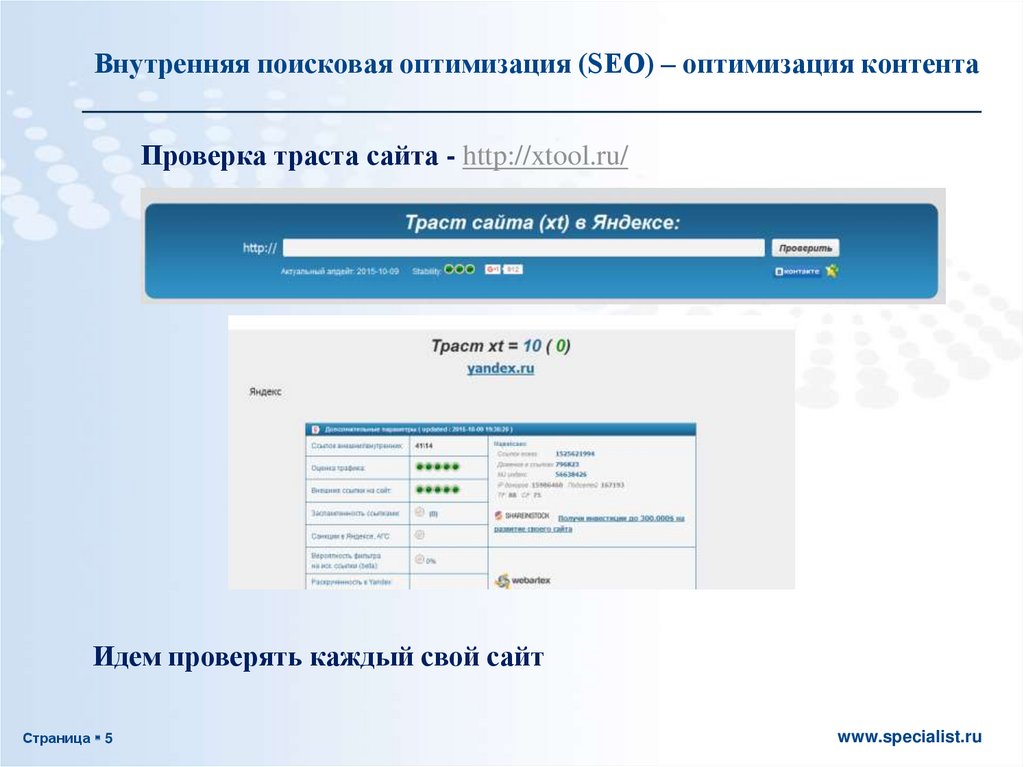Focus the http:// site address input field
The height and width of the screenshot is (767, 1024).
click(523, 248)
